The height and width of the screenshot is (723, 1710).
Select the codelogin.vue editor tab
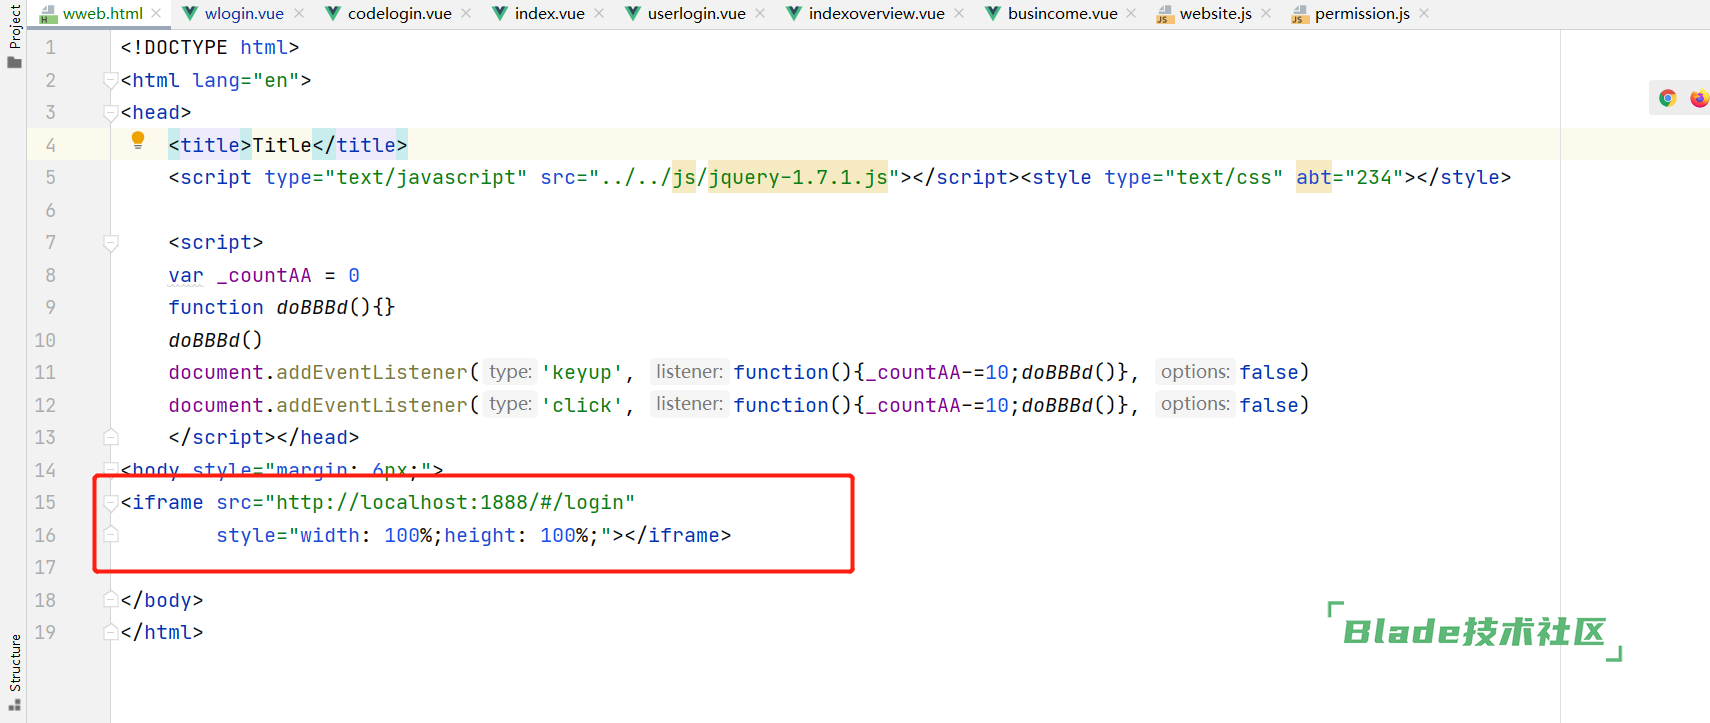pos(399,14)
